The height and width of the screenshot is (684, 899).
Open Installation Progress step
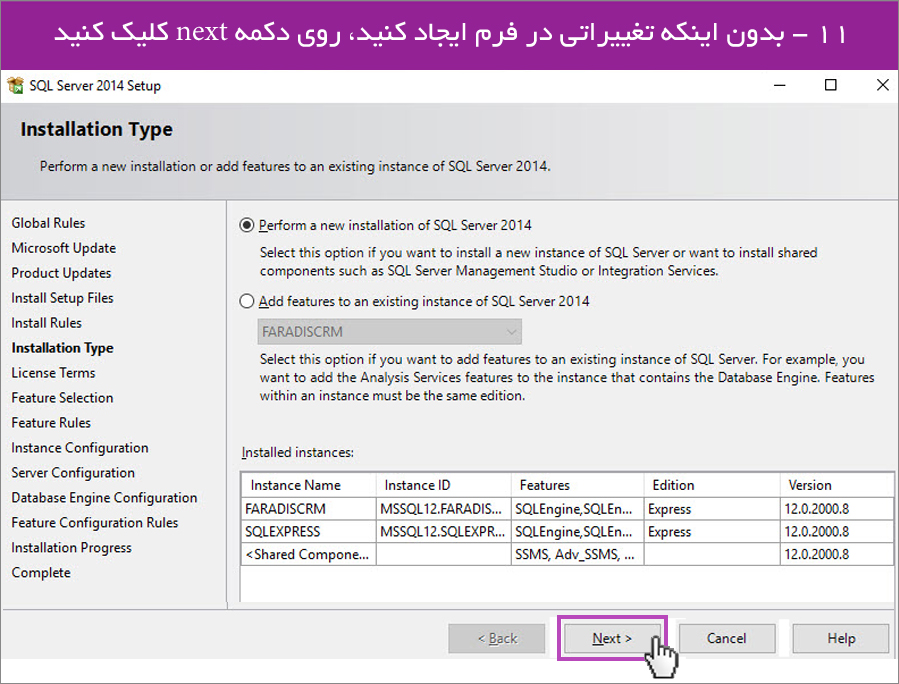(72, 548)
